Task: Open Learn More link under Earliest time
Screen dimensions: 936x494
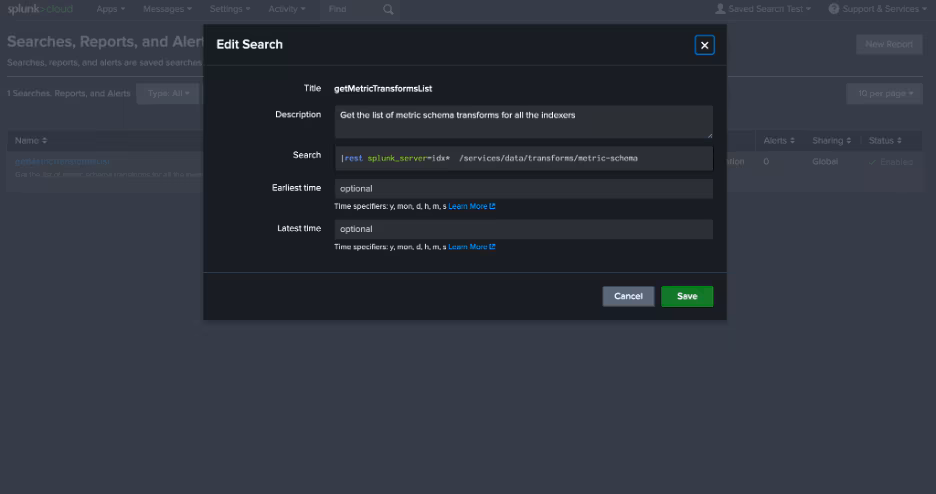Action: [471, 207]
